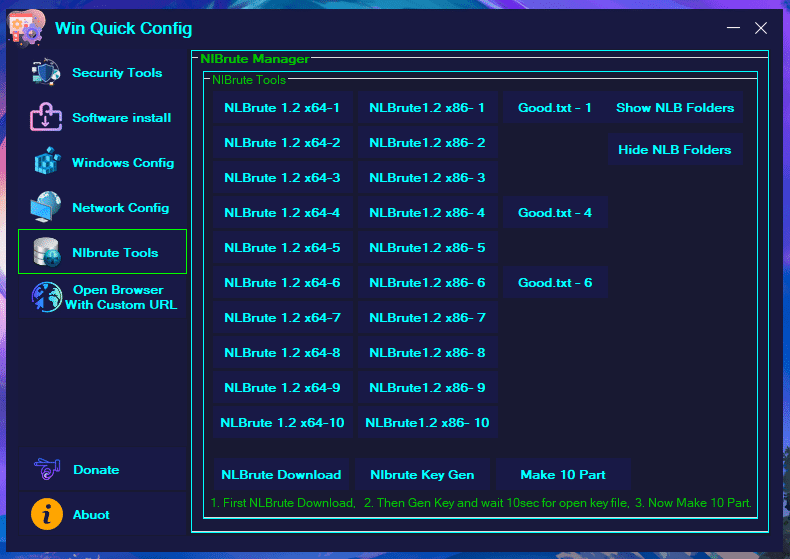Click the green instructions text at bottom
Image resolution: width=790 pixels, height=559 pixels.
tap(481, 503)
